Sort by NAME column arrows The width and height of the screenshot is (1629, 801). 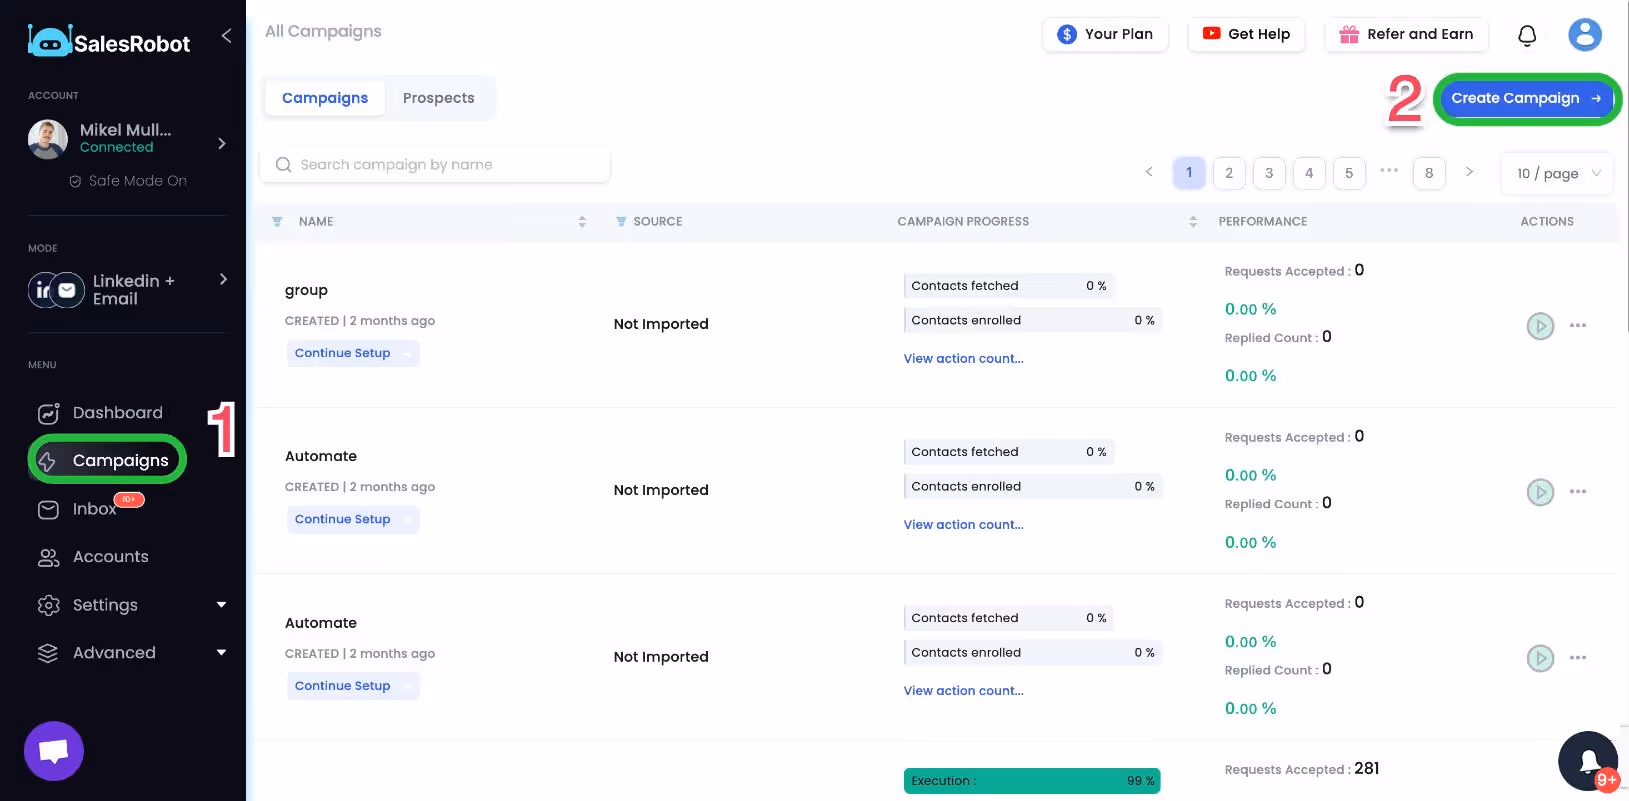click(x=582, y=222)
